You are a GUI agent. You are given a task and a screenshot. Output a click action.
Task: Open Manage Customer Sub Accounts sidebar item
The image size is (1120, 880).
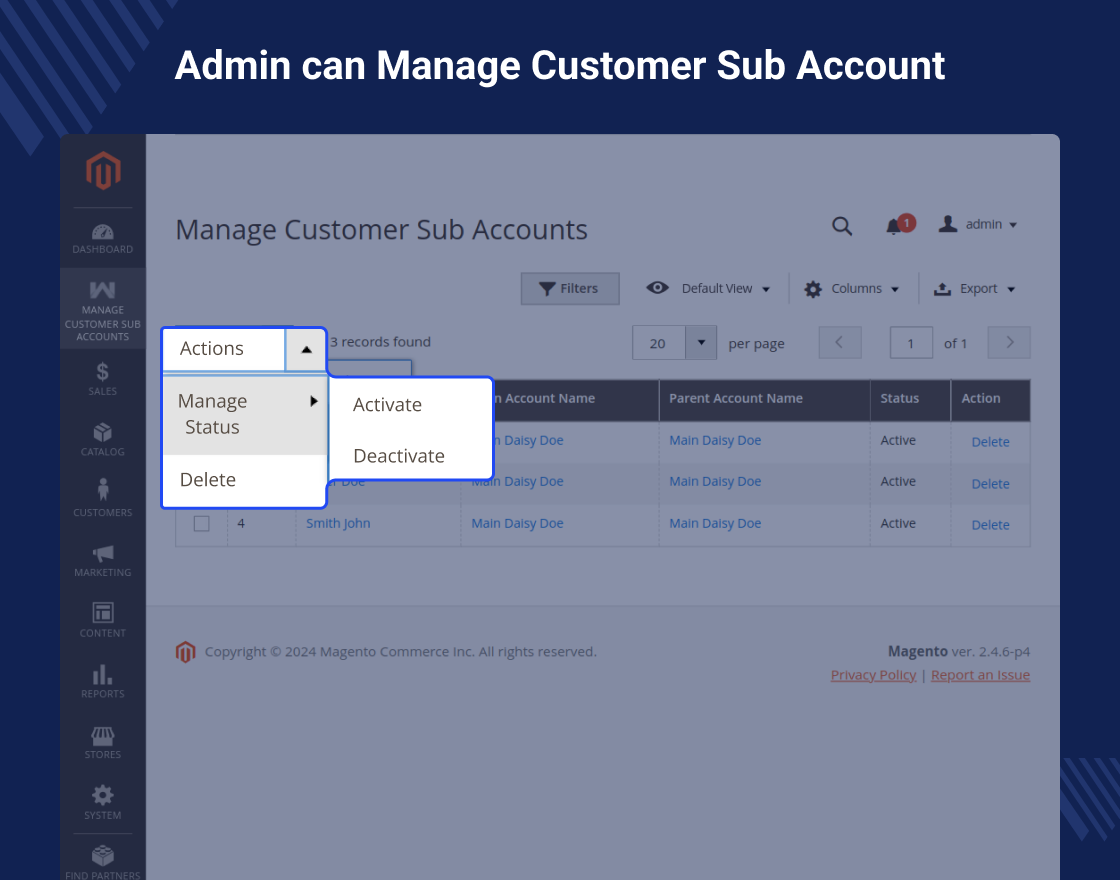[103, 309]
